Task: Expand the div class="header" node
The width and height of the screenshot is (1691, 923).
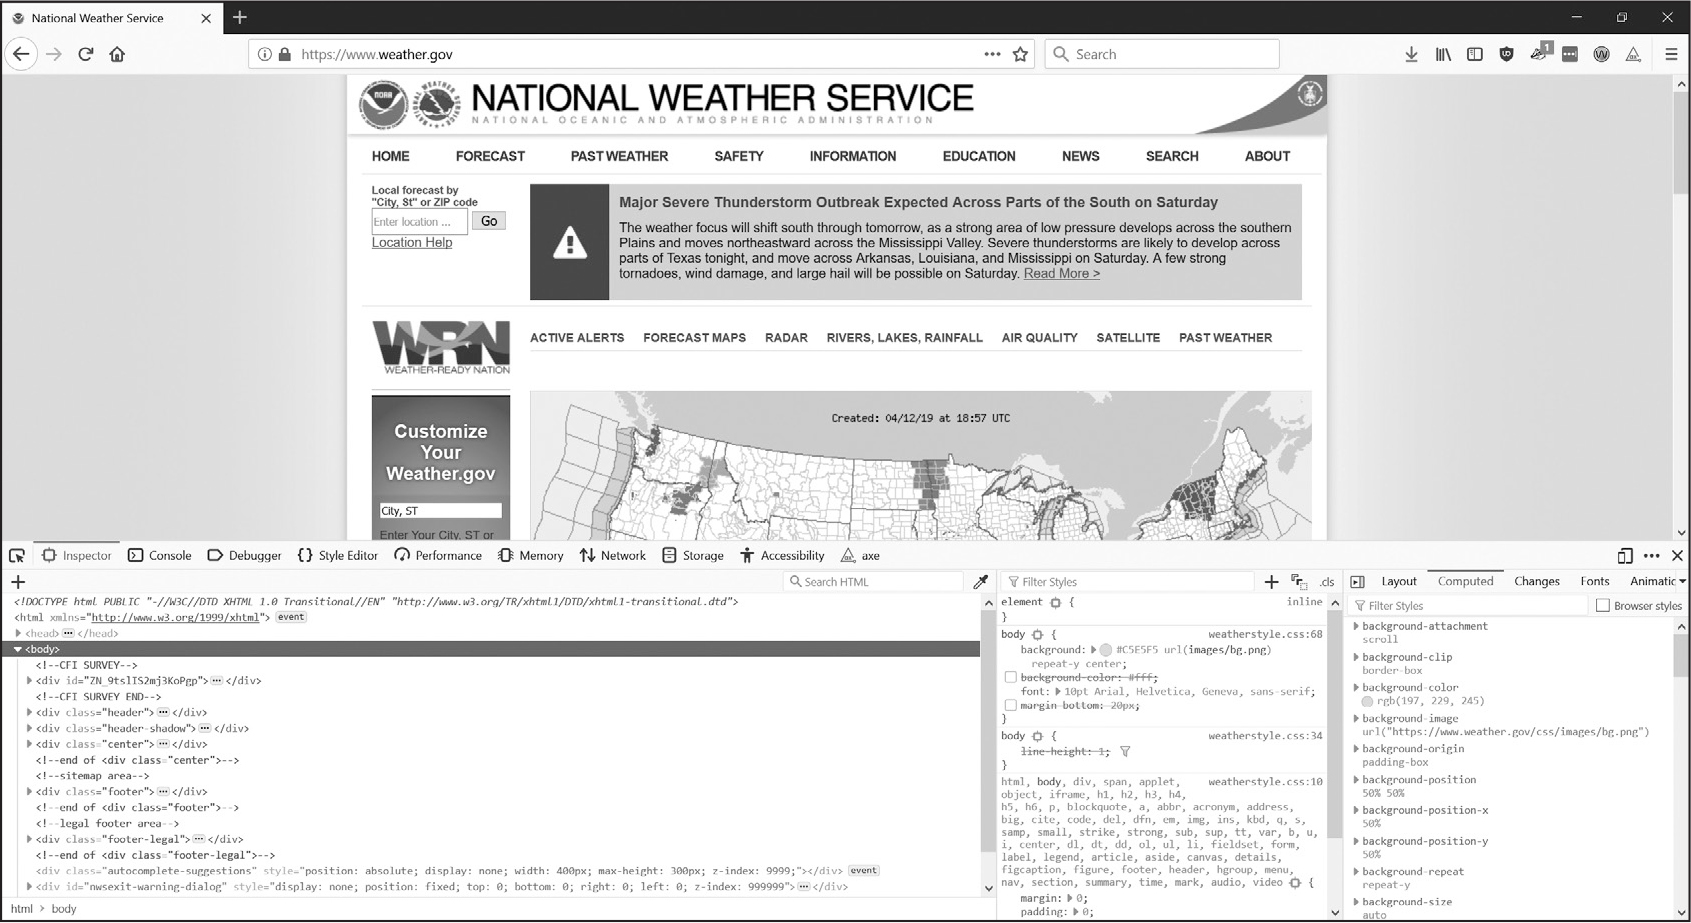Action: coord(29,712)
